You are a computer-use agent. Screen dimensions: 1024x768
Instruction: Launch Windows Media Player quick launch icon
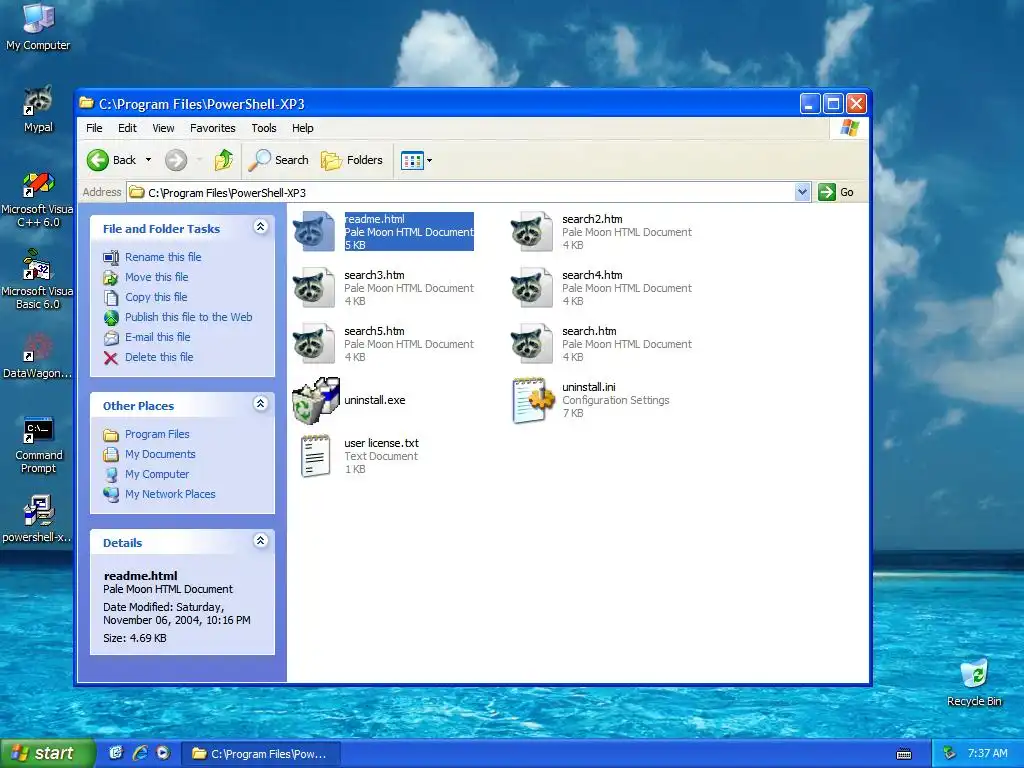(x=163, y=754)
